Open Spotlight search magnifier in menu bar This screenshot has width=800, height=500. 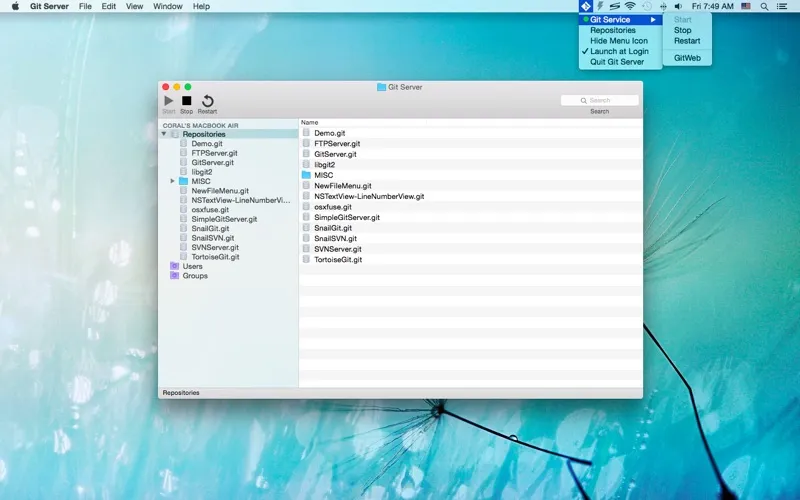pyautogui.click(x=764, y=6)
